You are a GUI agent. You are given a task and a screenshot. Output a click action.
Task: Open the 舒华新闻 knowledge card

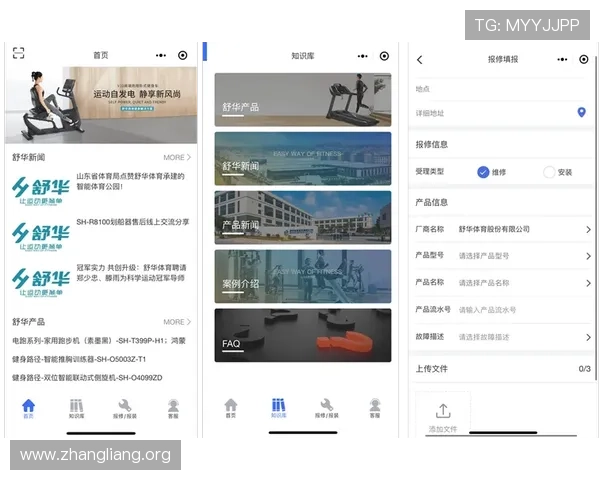303,158
